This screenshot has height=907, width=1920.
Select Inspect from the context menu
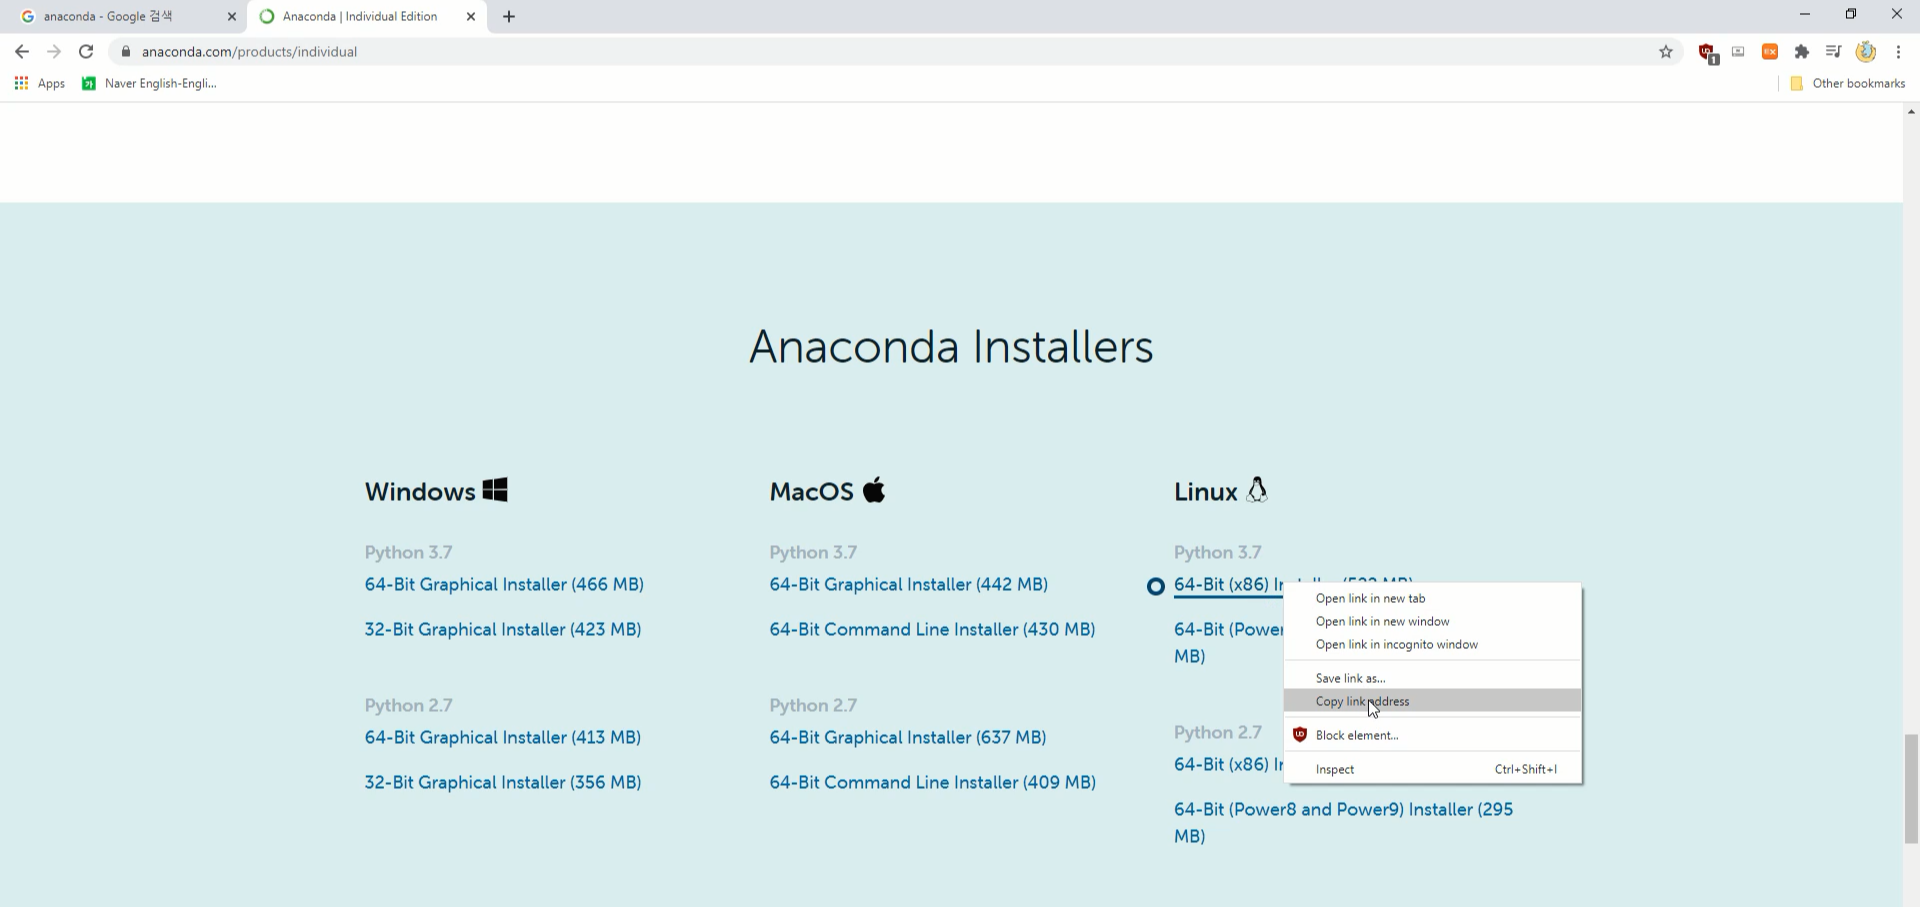[x=1433, y=769]
